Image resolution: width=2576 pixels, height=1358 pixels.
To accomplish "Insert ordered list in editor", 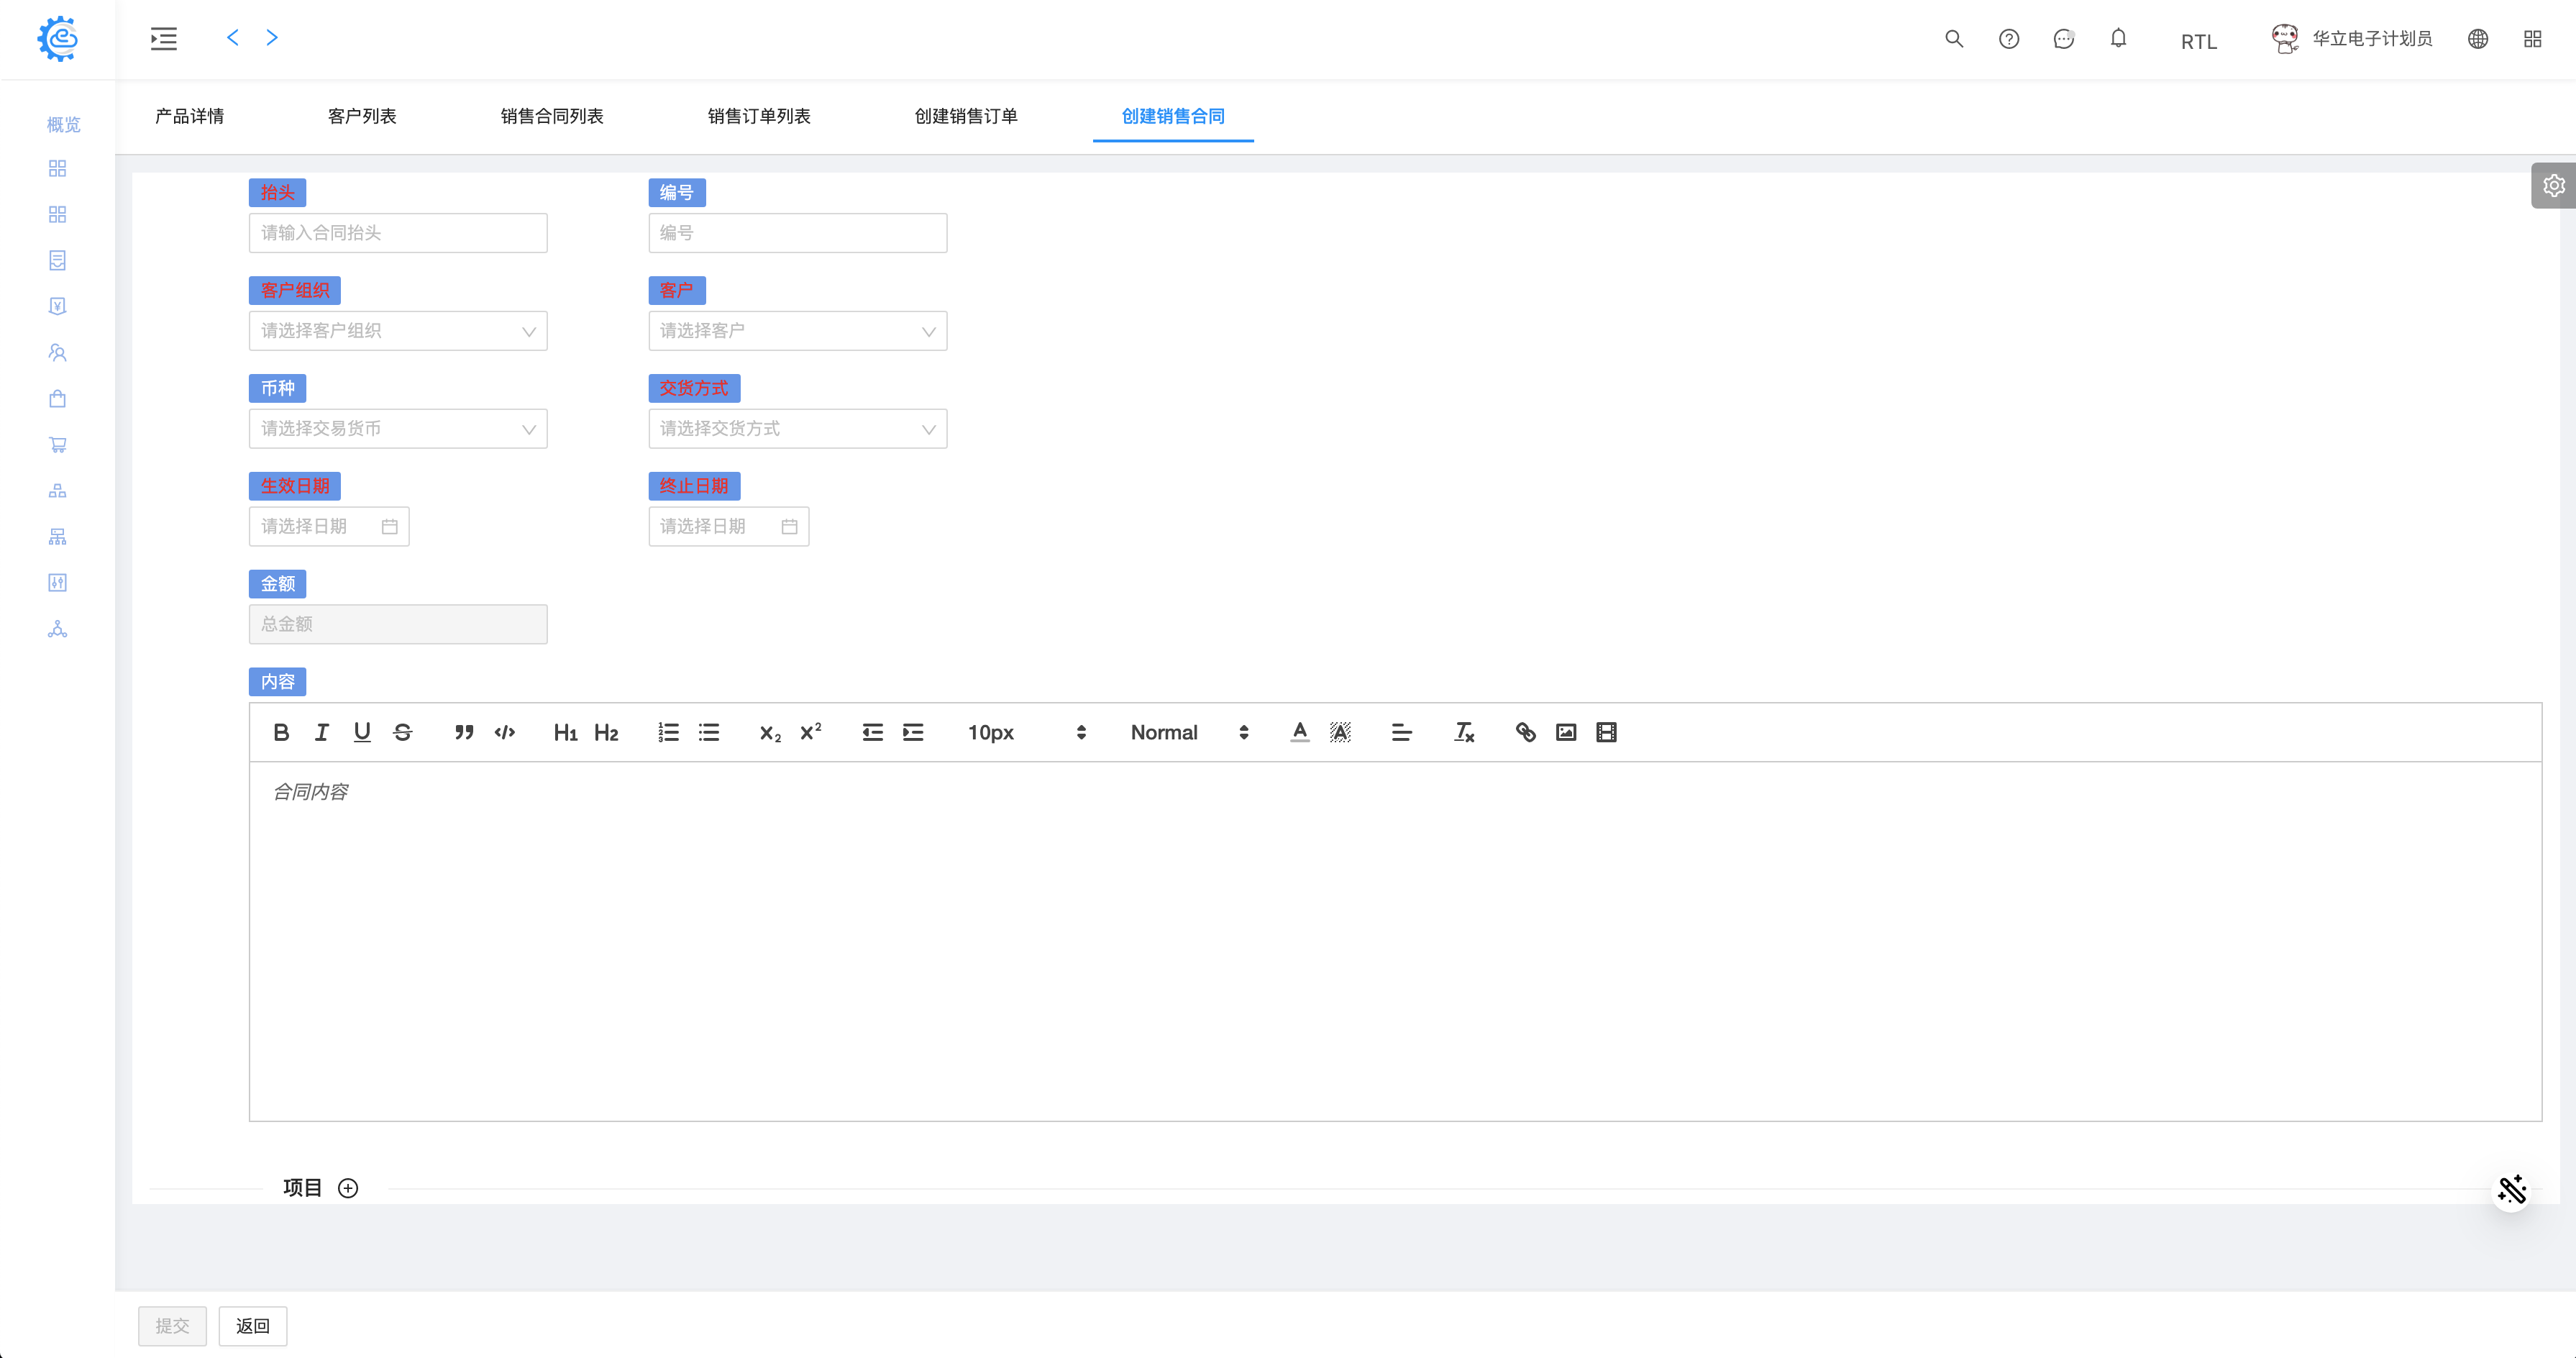I will (668, 732).
